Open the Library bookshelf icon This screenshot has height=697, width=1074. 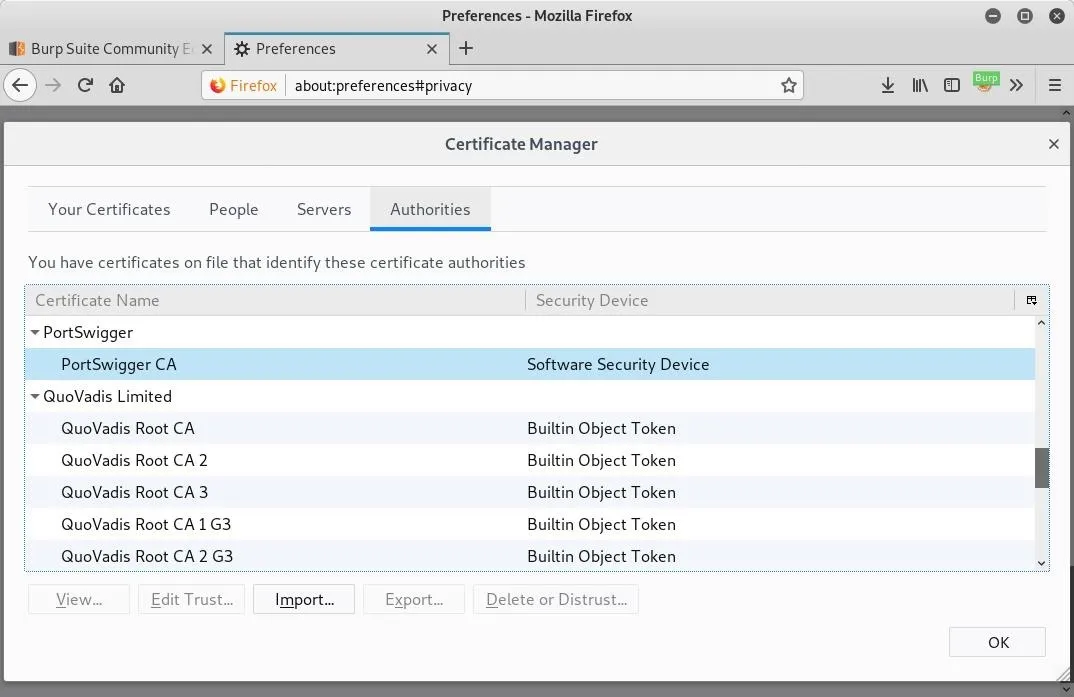pyautogui.click(x=920, y=86)
